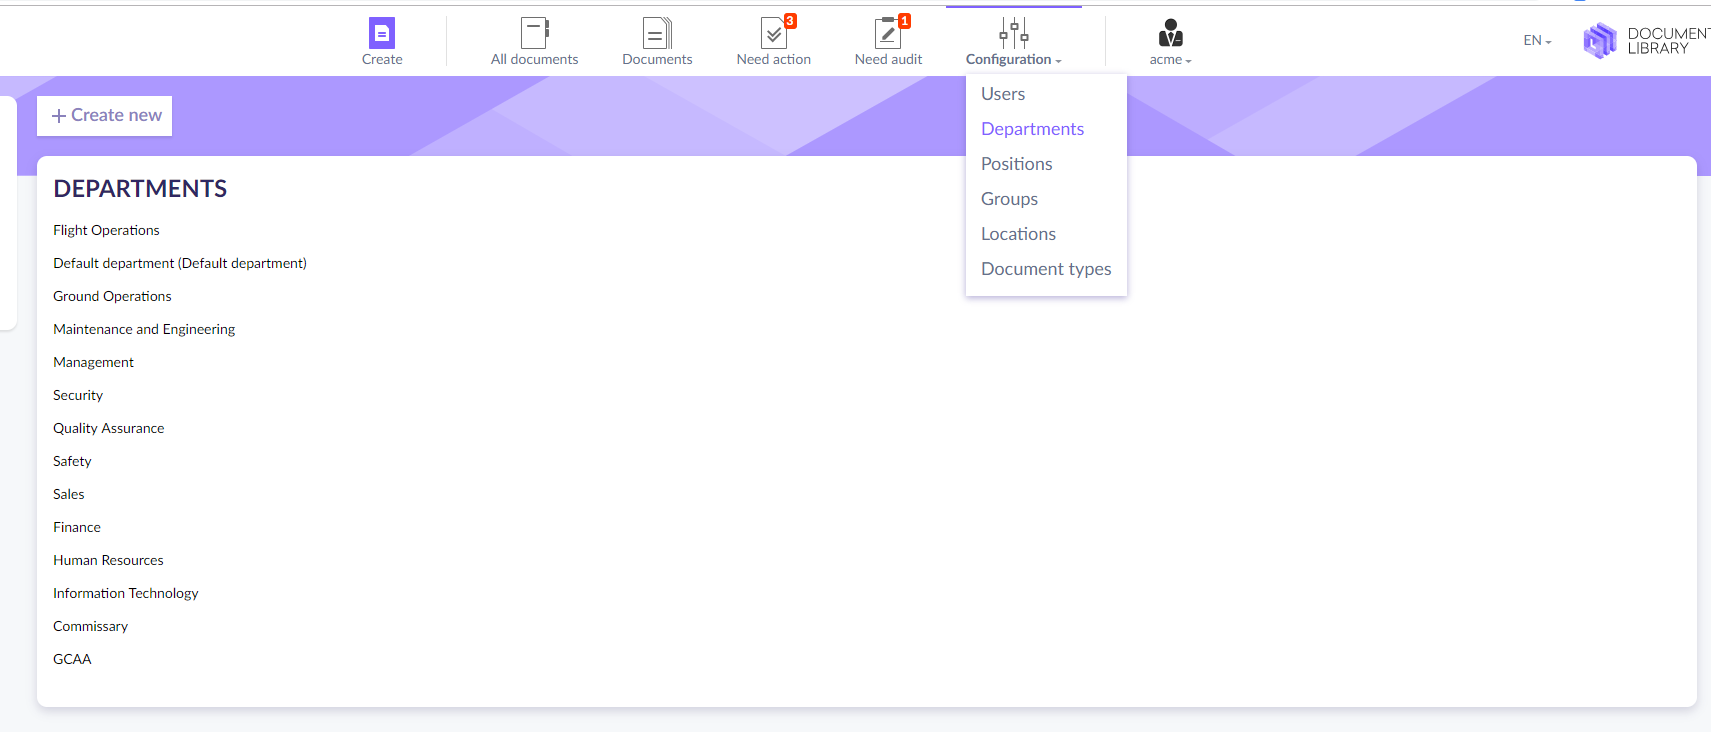Collapse the Configuration dropdown menu

coord(1013,60)
